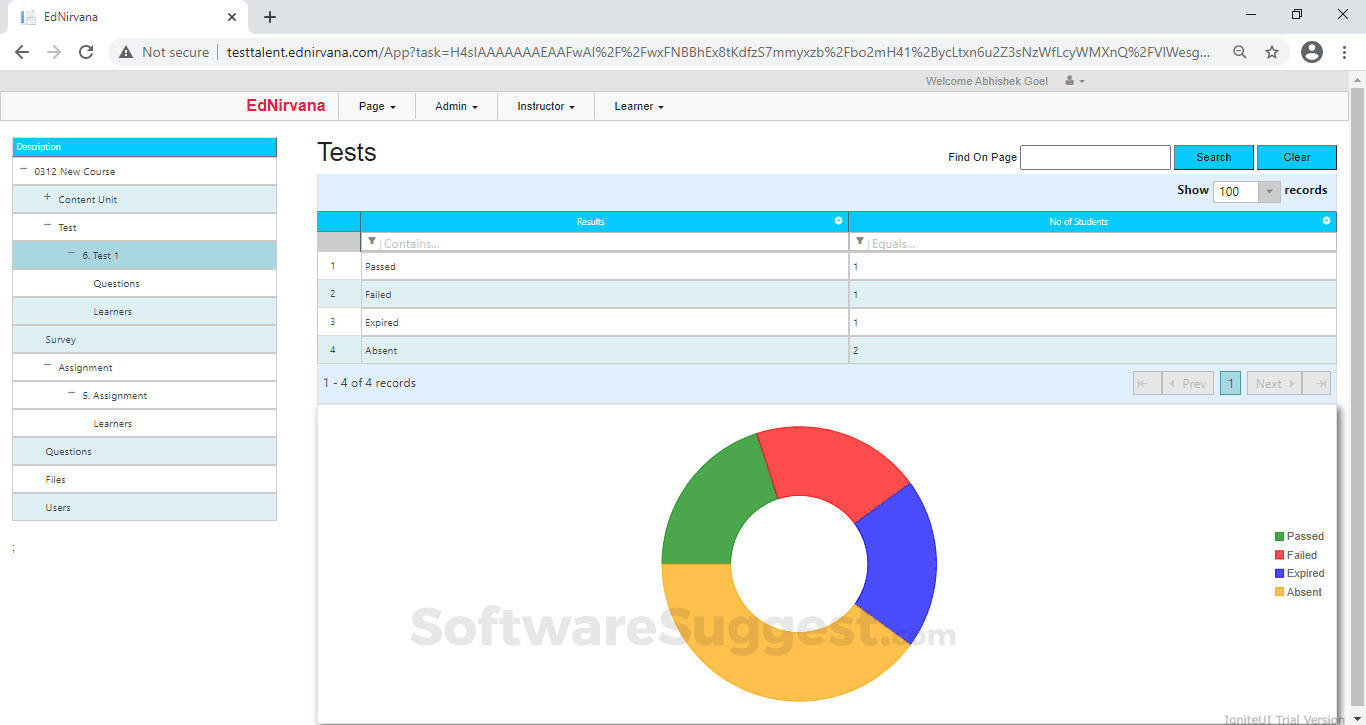Screen dimensions: 1366x725
Task: Reload the page in browser
Action: pyautogui.click(x=86, y=52)
